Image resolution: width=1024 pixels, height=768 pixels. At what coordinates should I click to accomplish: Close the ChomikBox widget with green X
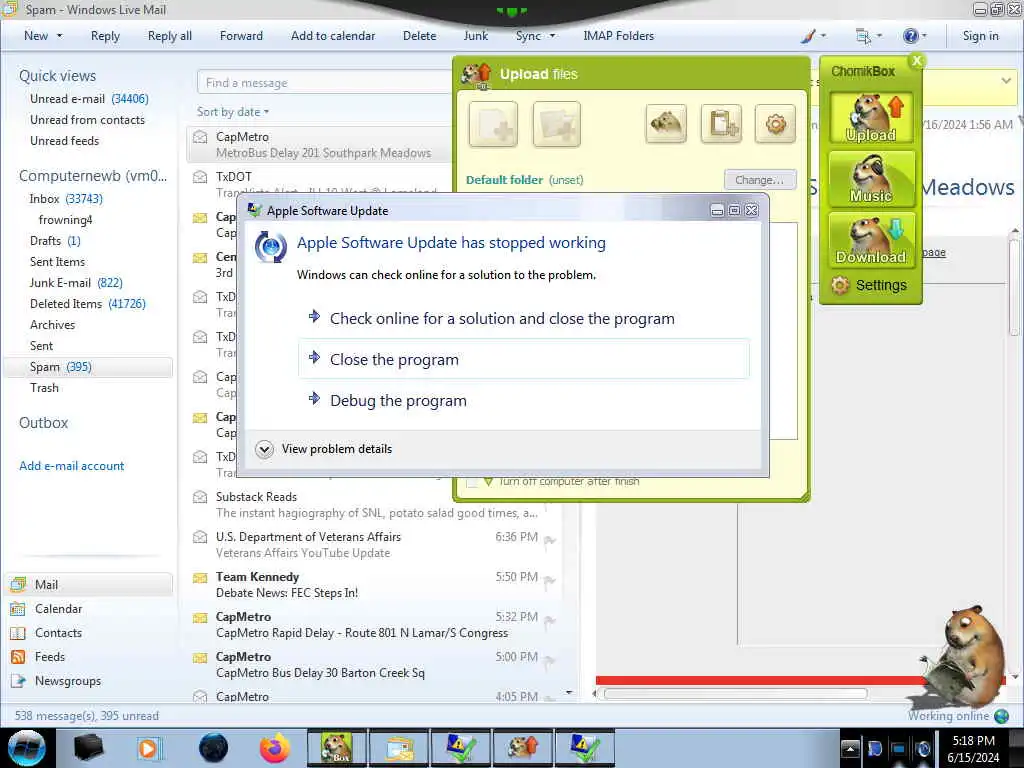click(917, 60)
